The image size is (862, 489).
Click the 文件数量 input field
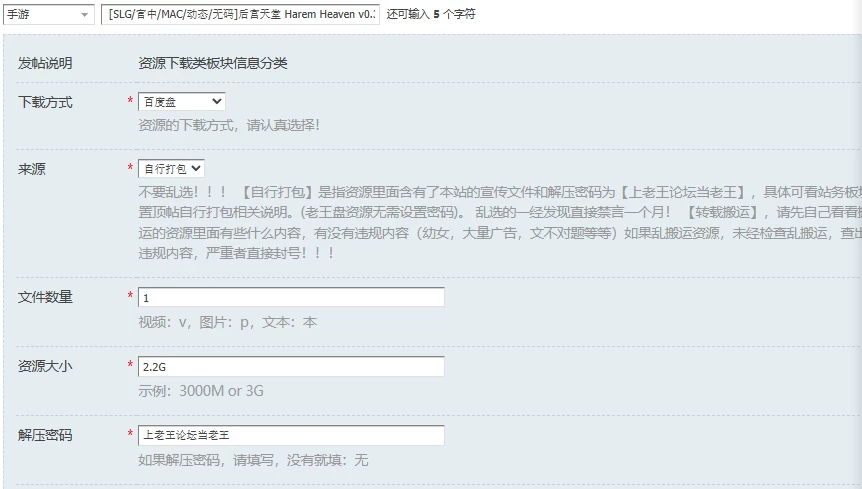pos(291,297)
